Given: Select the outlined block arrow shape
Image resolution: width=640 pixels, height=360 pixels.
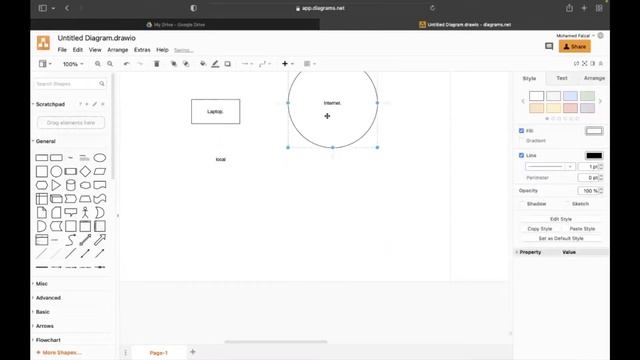Looking at the screenshot, I should (x=100, y=240).
